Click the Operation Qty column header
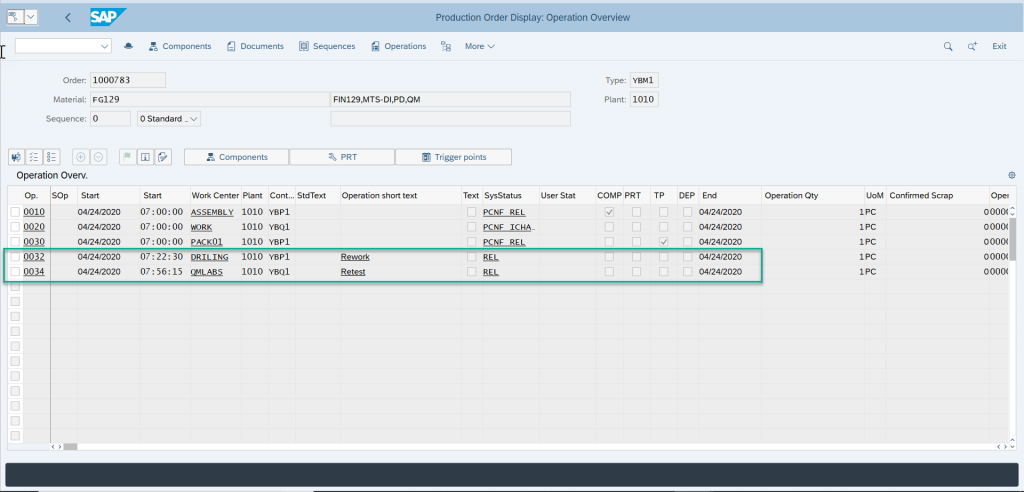 point(792,195)
